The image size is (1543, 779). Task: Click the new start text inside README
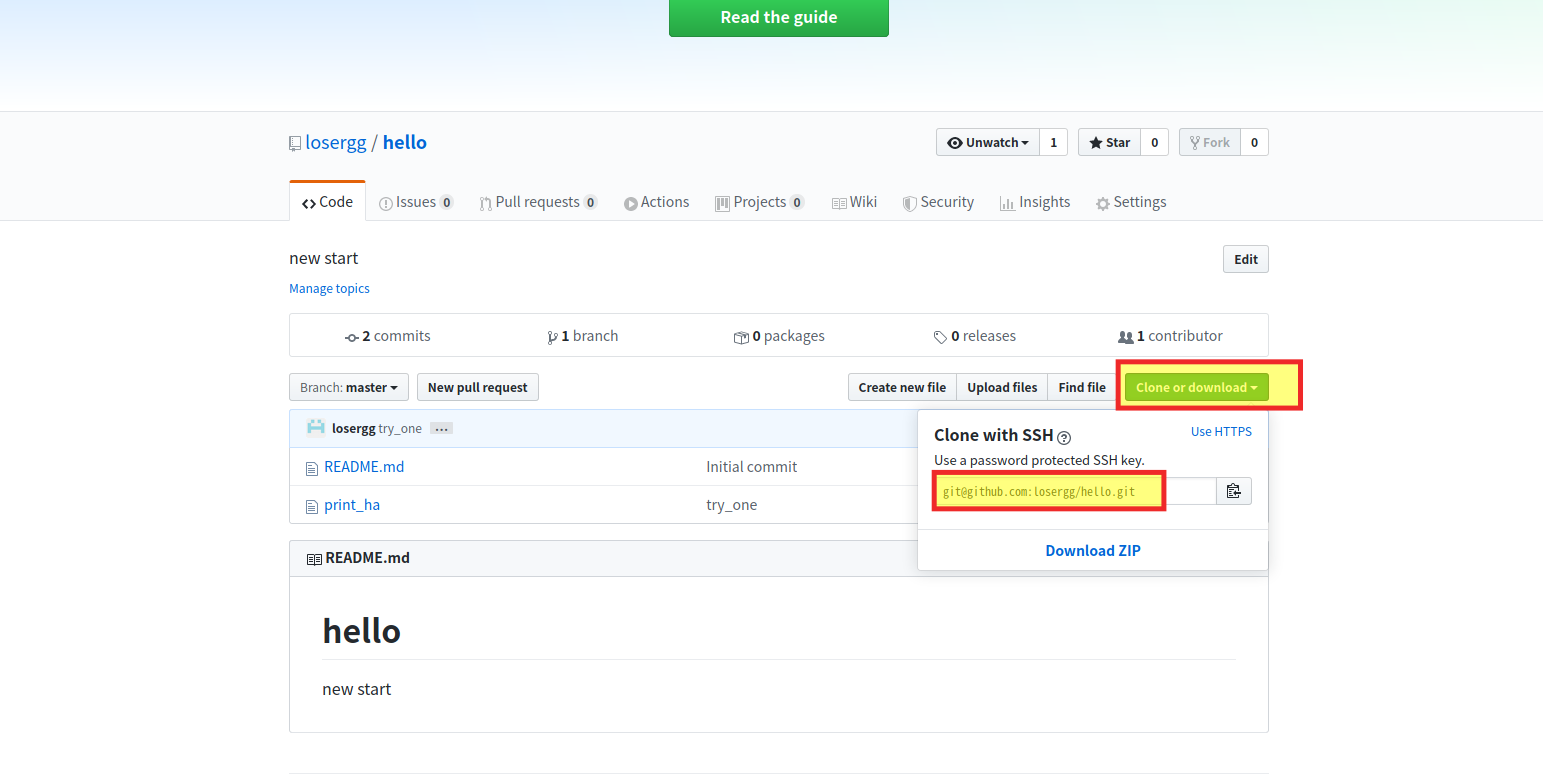357,689
